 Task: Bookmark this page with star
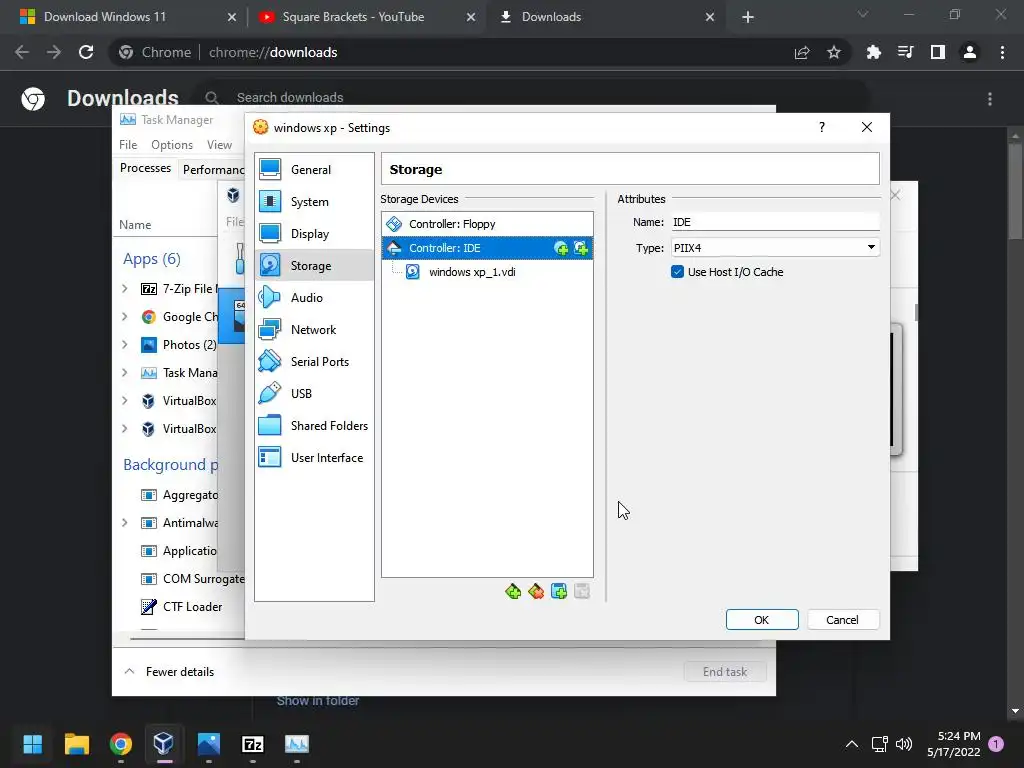click(x=833, y=52)
